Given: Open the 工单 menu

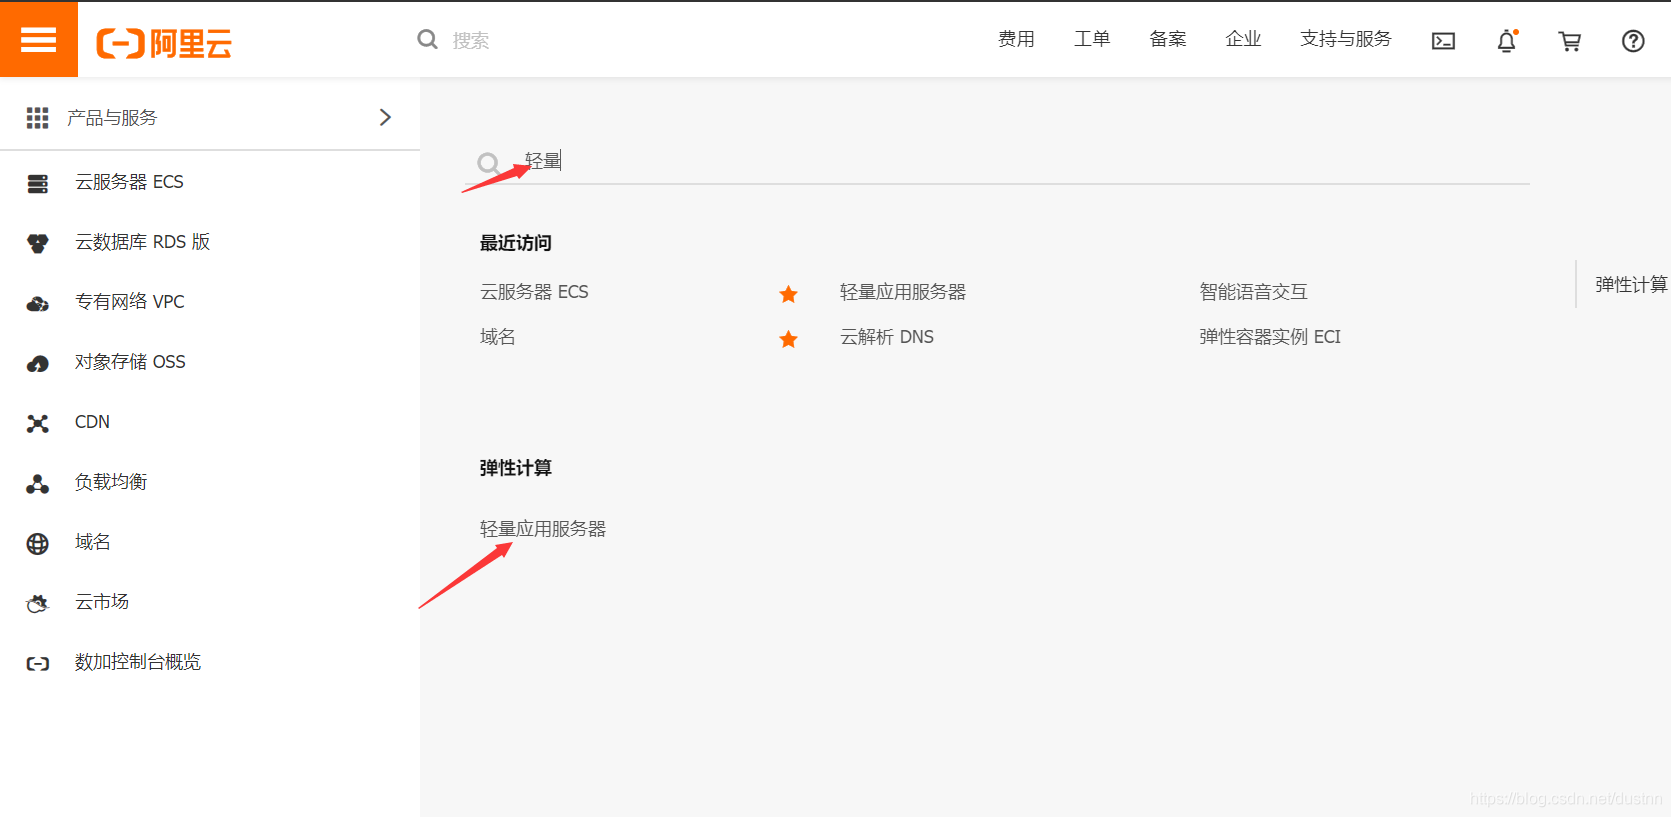Looking at the screenshot, I should point(1092,39).
